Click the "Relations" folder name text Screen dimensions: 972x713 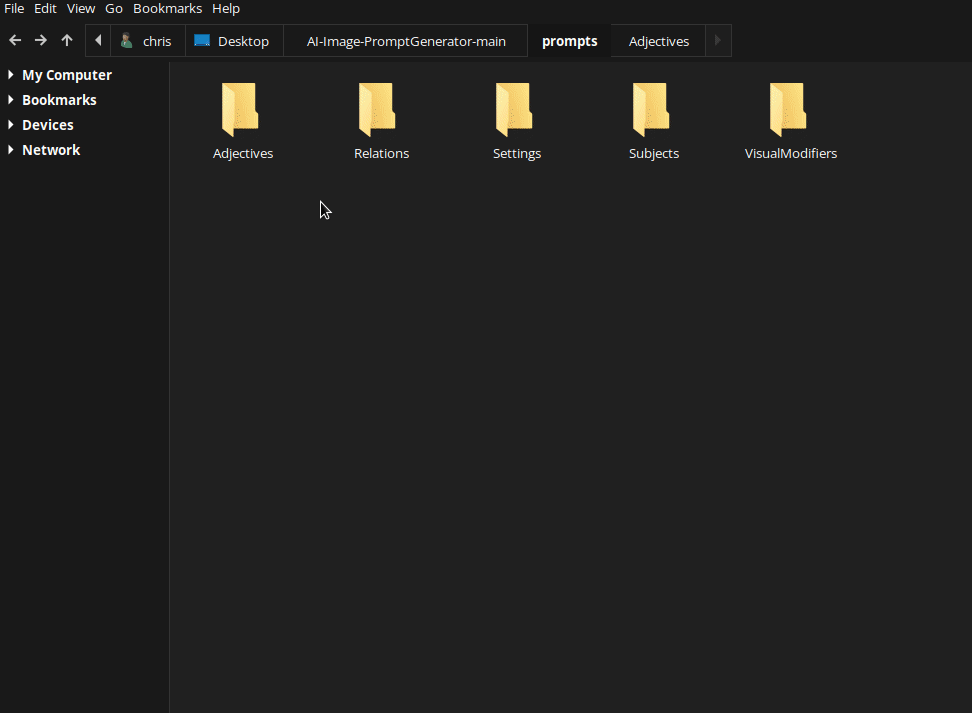[x=381, y=153]
